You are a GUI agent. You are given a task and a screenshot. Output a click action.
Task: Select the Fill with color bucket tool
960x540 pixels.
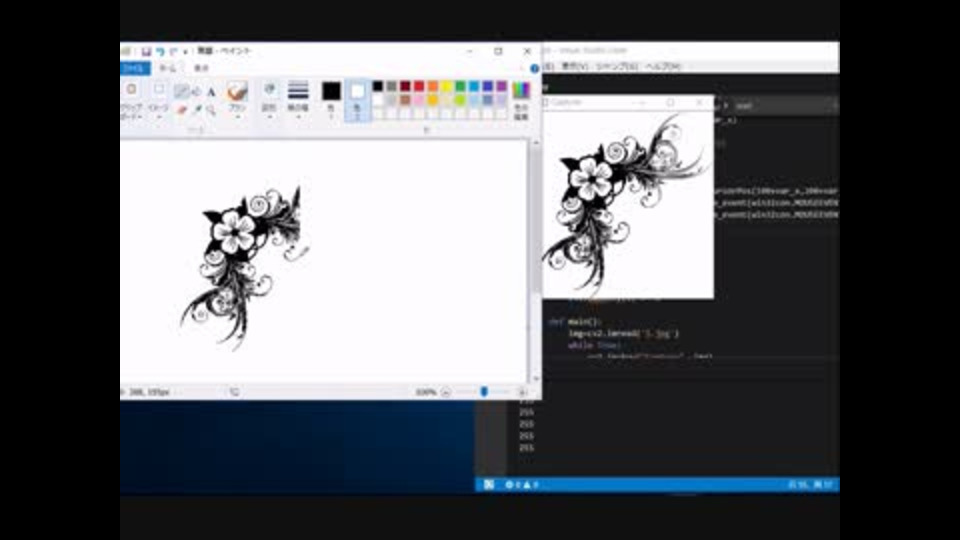point(197,92)
